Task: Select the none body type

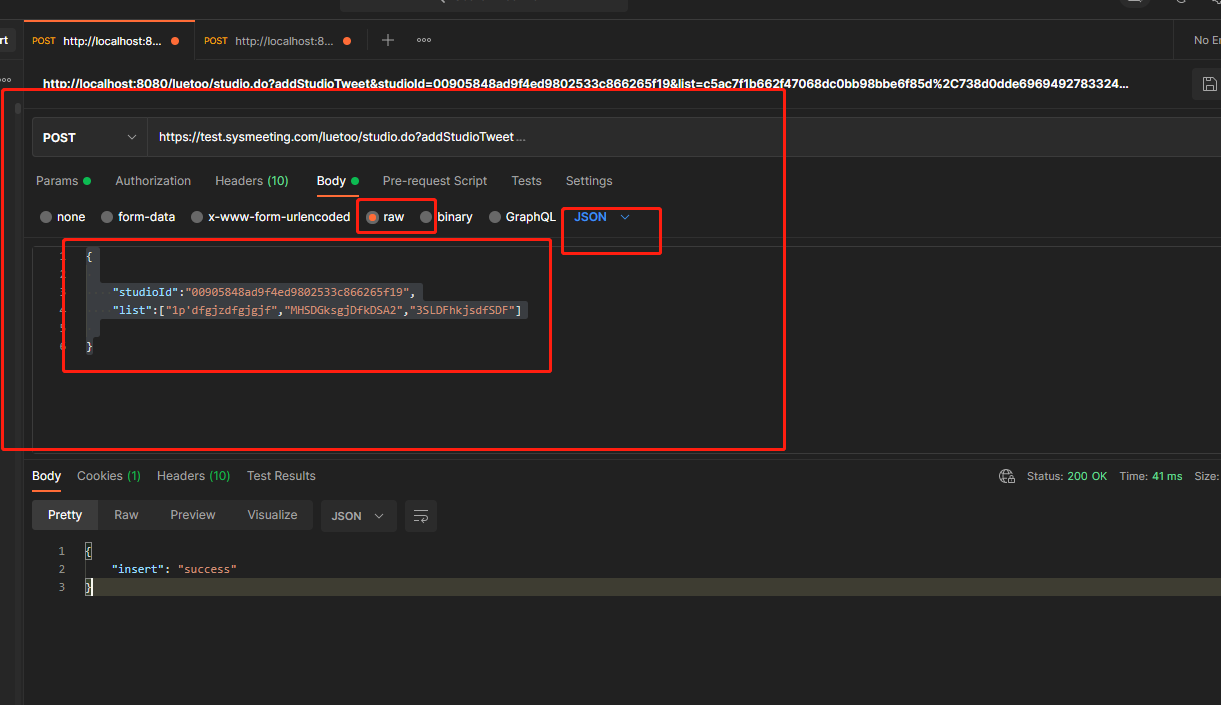Action: (63, 217)
